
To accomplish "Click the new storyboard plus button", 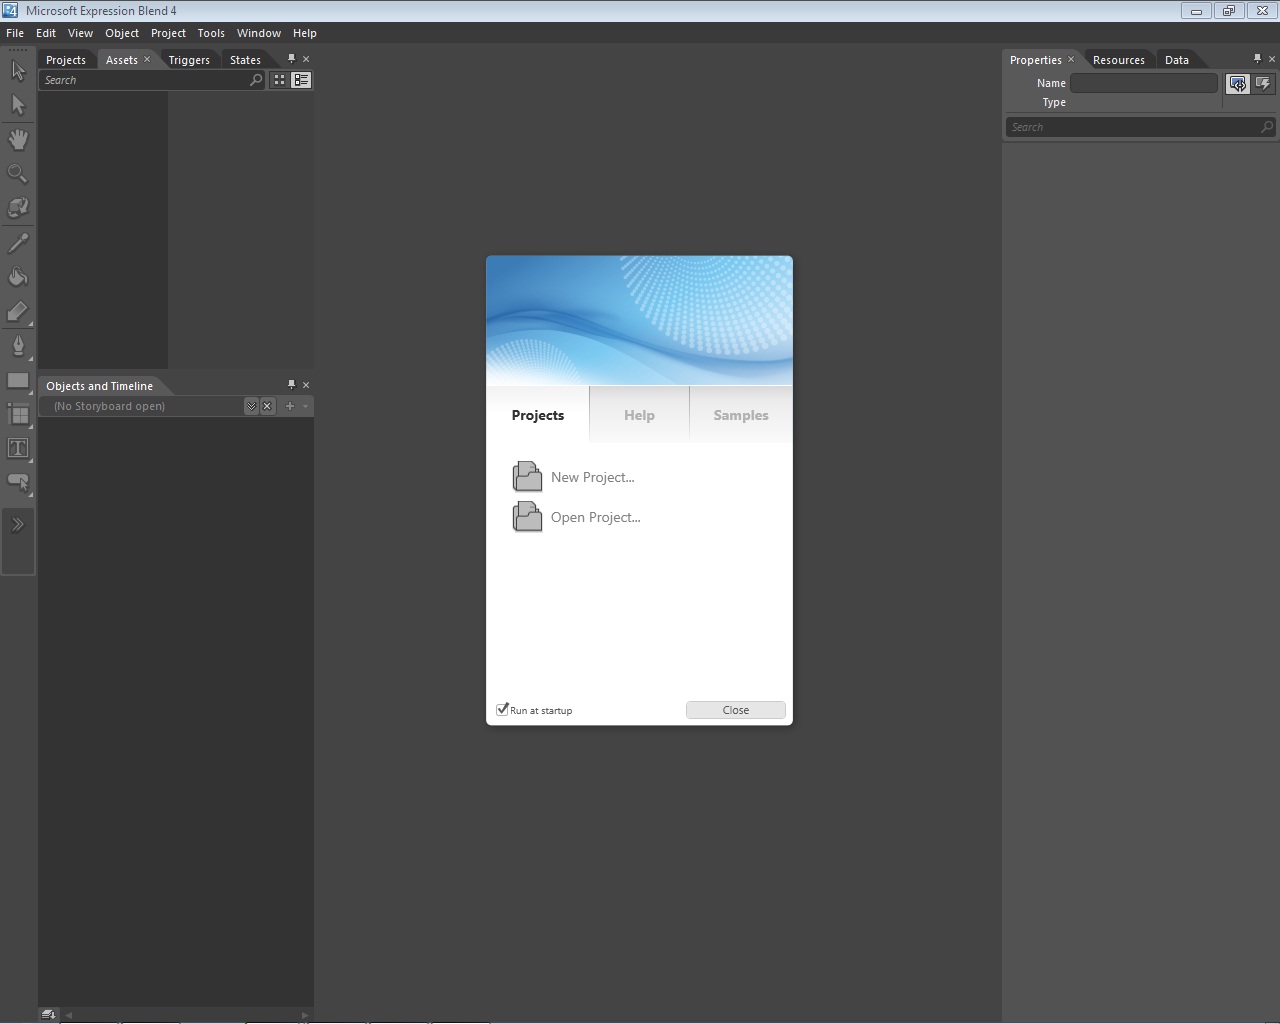I will [290, 406].
